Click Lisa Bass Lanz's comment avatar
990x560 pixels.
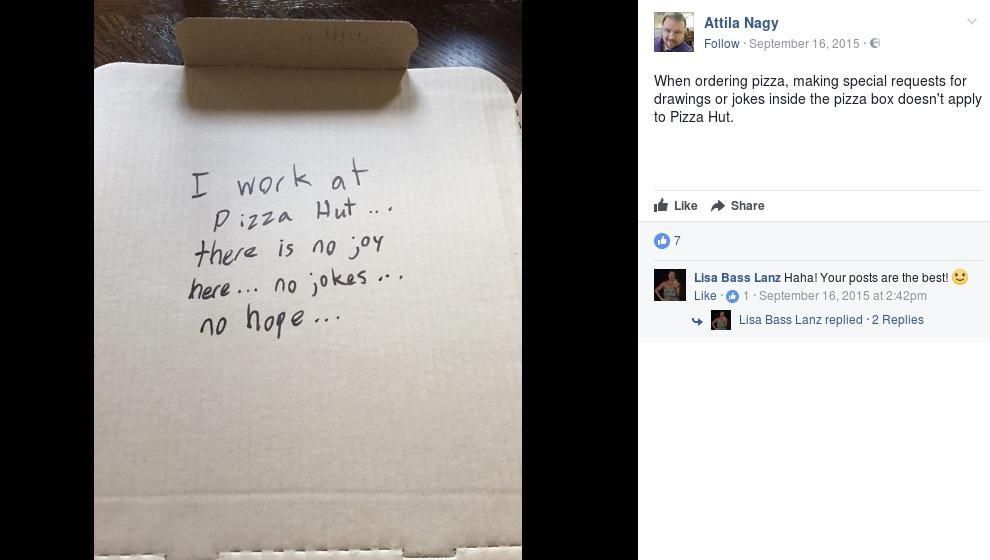669,285
